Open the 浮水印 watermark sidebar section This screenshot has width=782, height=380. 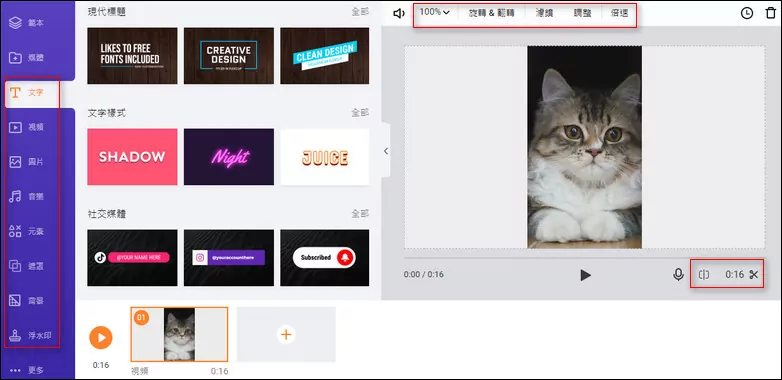coord(30,335)
